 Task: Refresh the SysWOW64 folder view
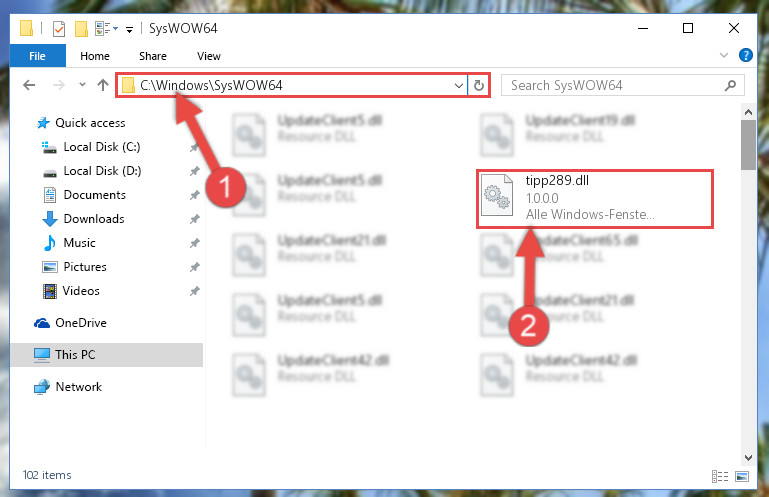tap(479, 85)
